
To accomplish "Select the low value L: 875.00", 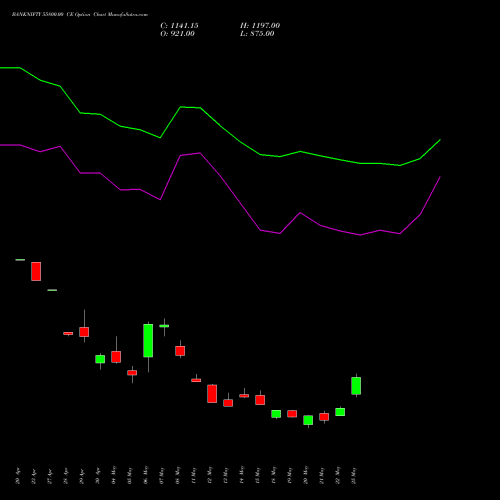I will 257,34.
